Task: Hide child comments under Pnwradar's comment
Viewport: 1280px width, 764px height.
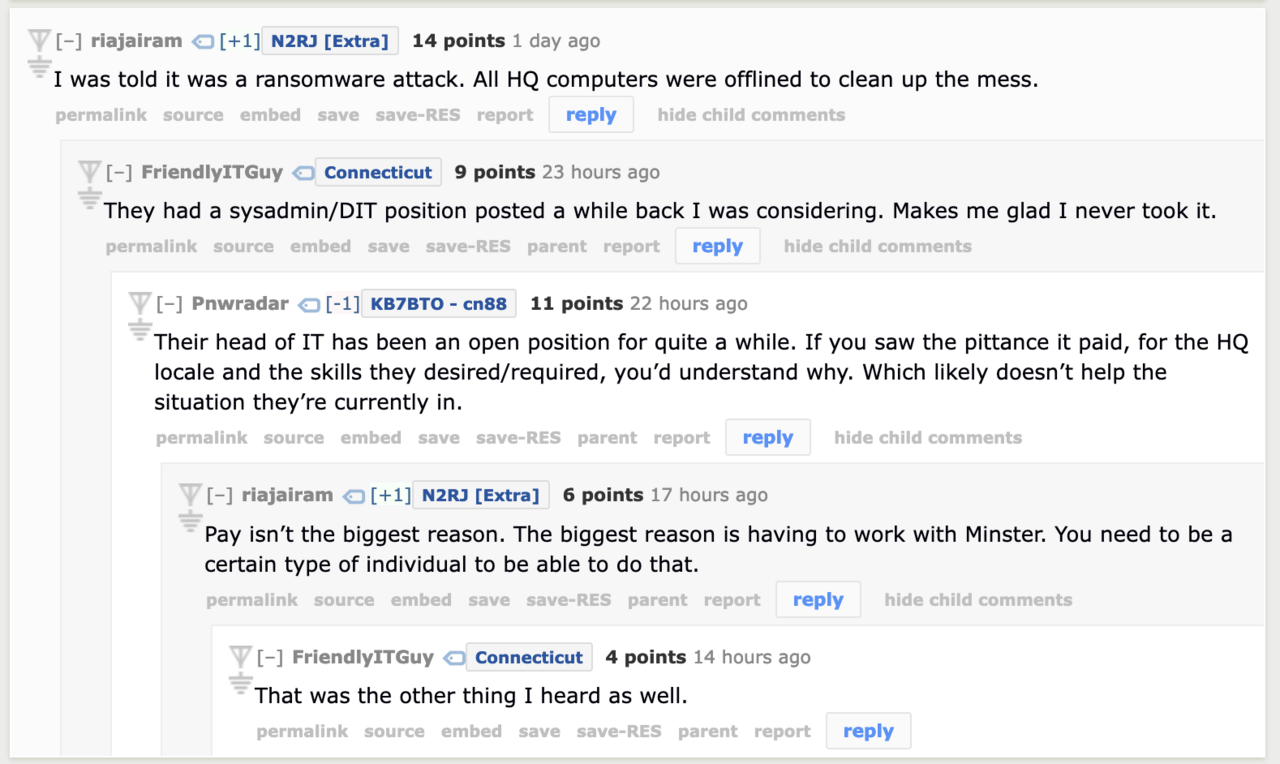Action: (927, 438)
